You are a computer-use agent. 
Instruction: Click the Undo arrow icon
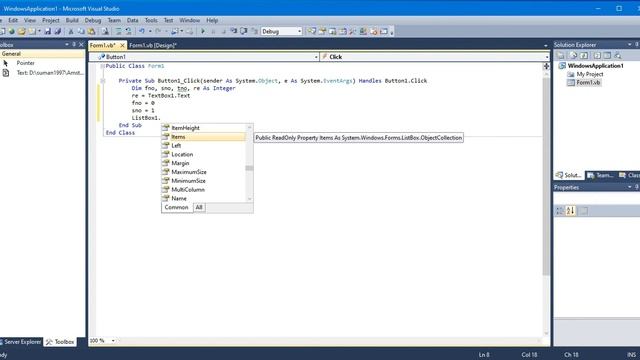pos(142,31)
